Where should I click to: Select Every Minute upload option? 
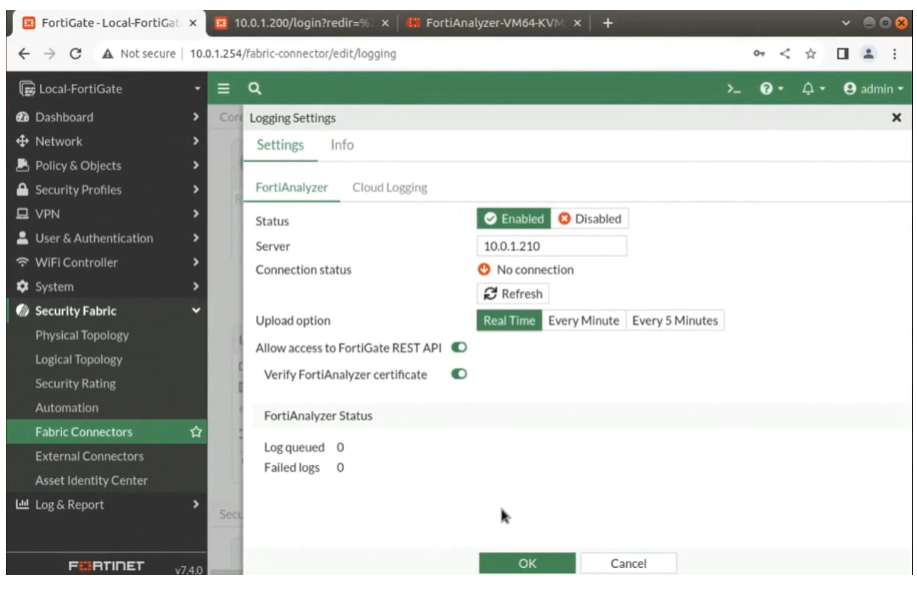click(583, 320)
